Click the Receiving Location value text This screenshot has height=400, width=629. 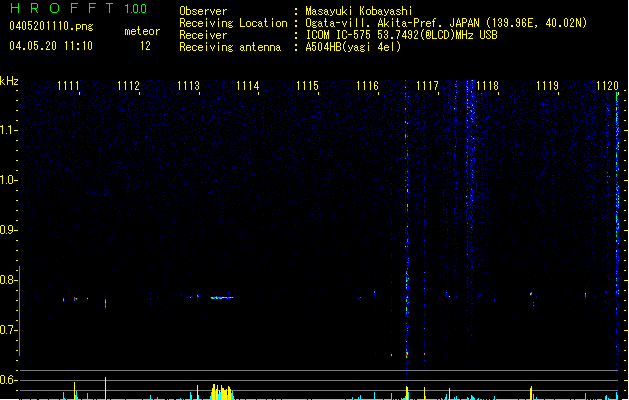(446, 23)
